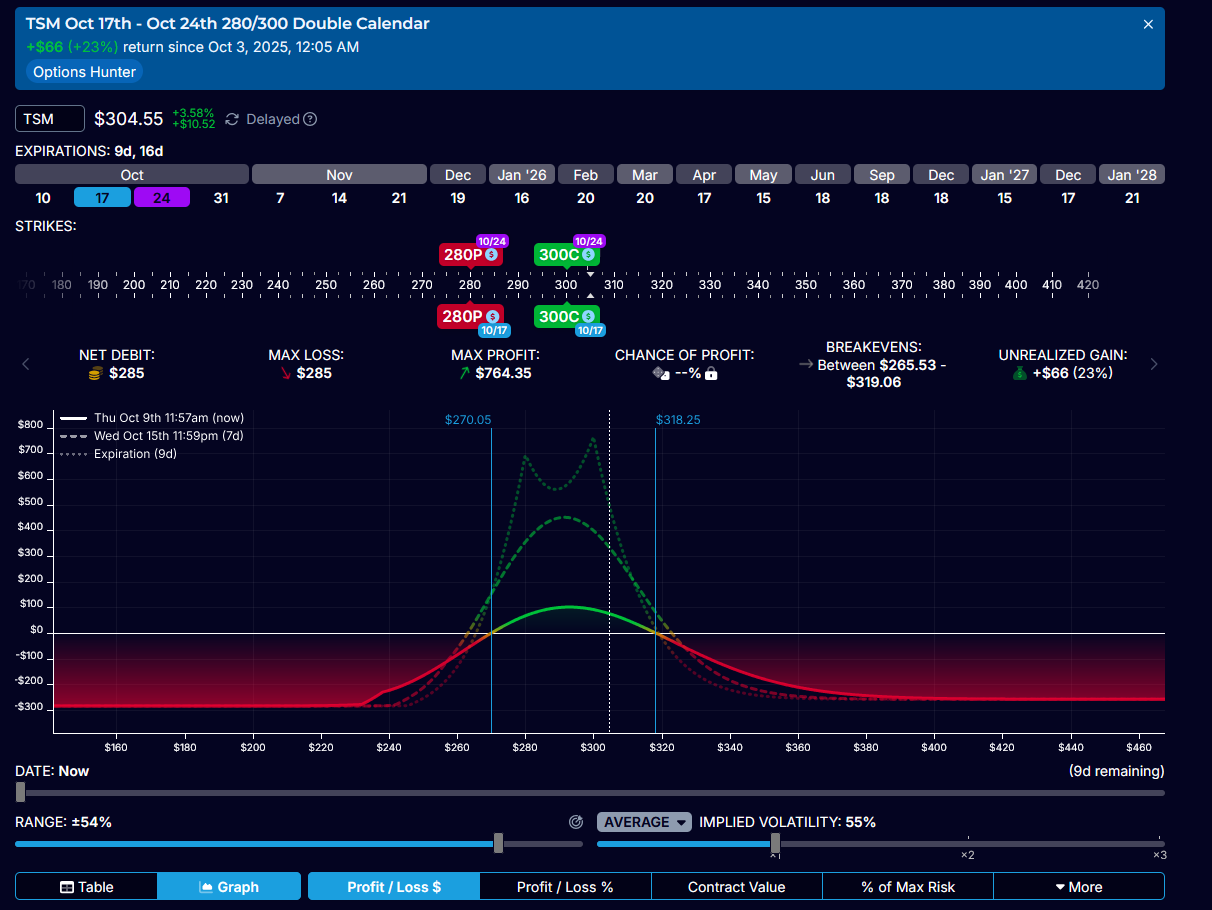Image resolution: width=1212 pixels, height=910 pixels.
Task: Switch to the Table view tab
Action: pos(86,887)
